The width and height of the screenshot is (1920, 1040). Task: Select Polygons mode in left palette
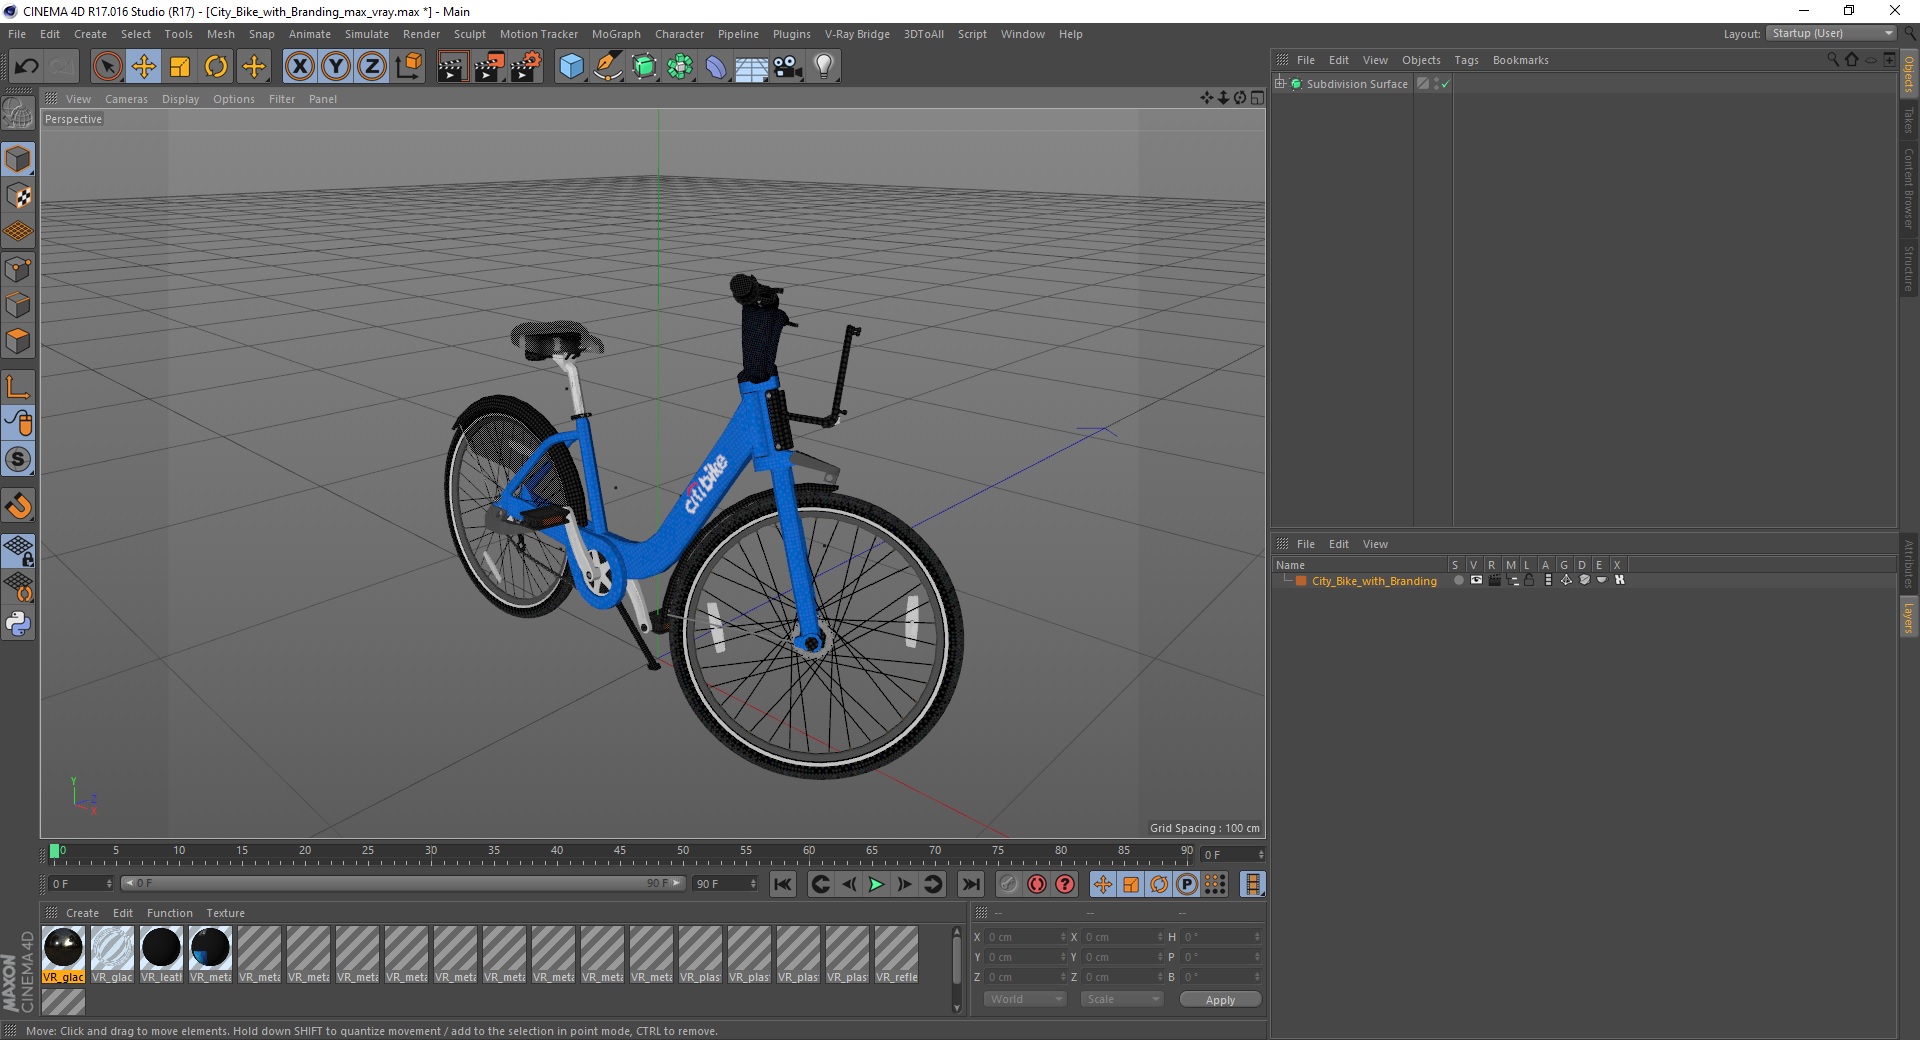[x=18, y=341]
